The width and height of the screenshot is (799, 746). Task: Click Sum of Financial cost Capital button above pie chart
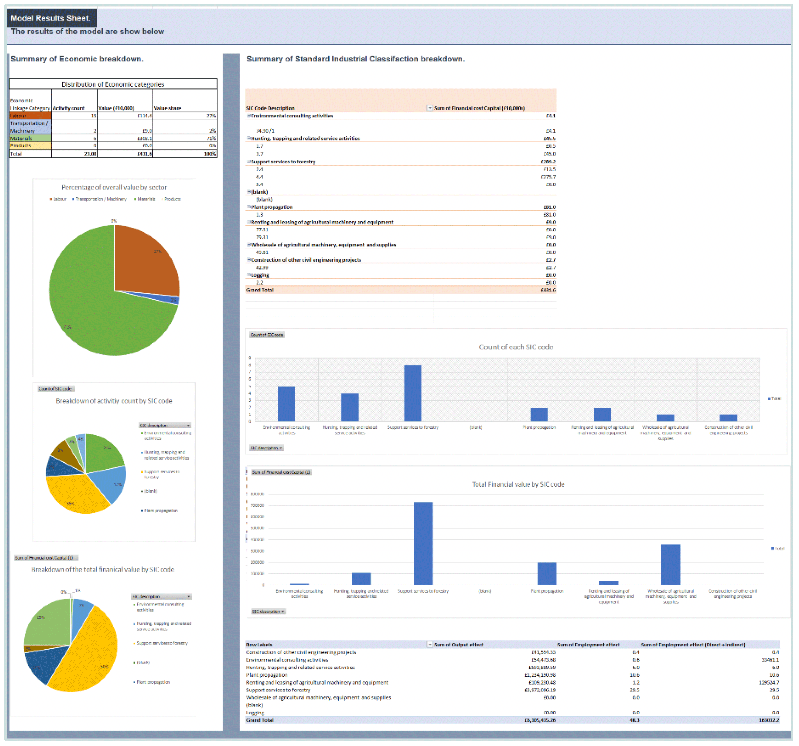pos(46,558)
